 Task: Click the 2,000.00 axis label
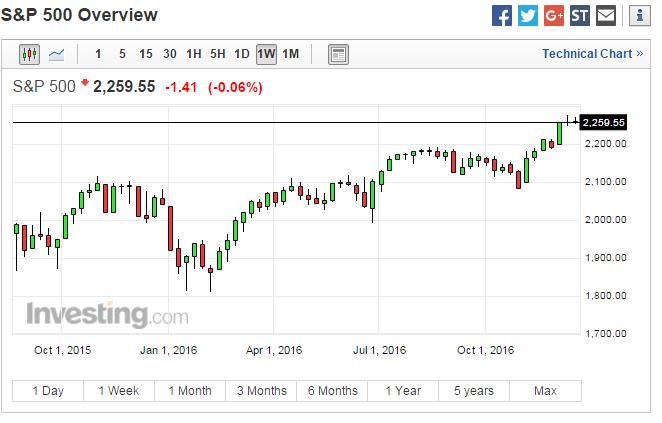pyautogui.click(x=605, y=220)
